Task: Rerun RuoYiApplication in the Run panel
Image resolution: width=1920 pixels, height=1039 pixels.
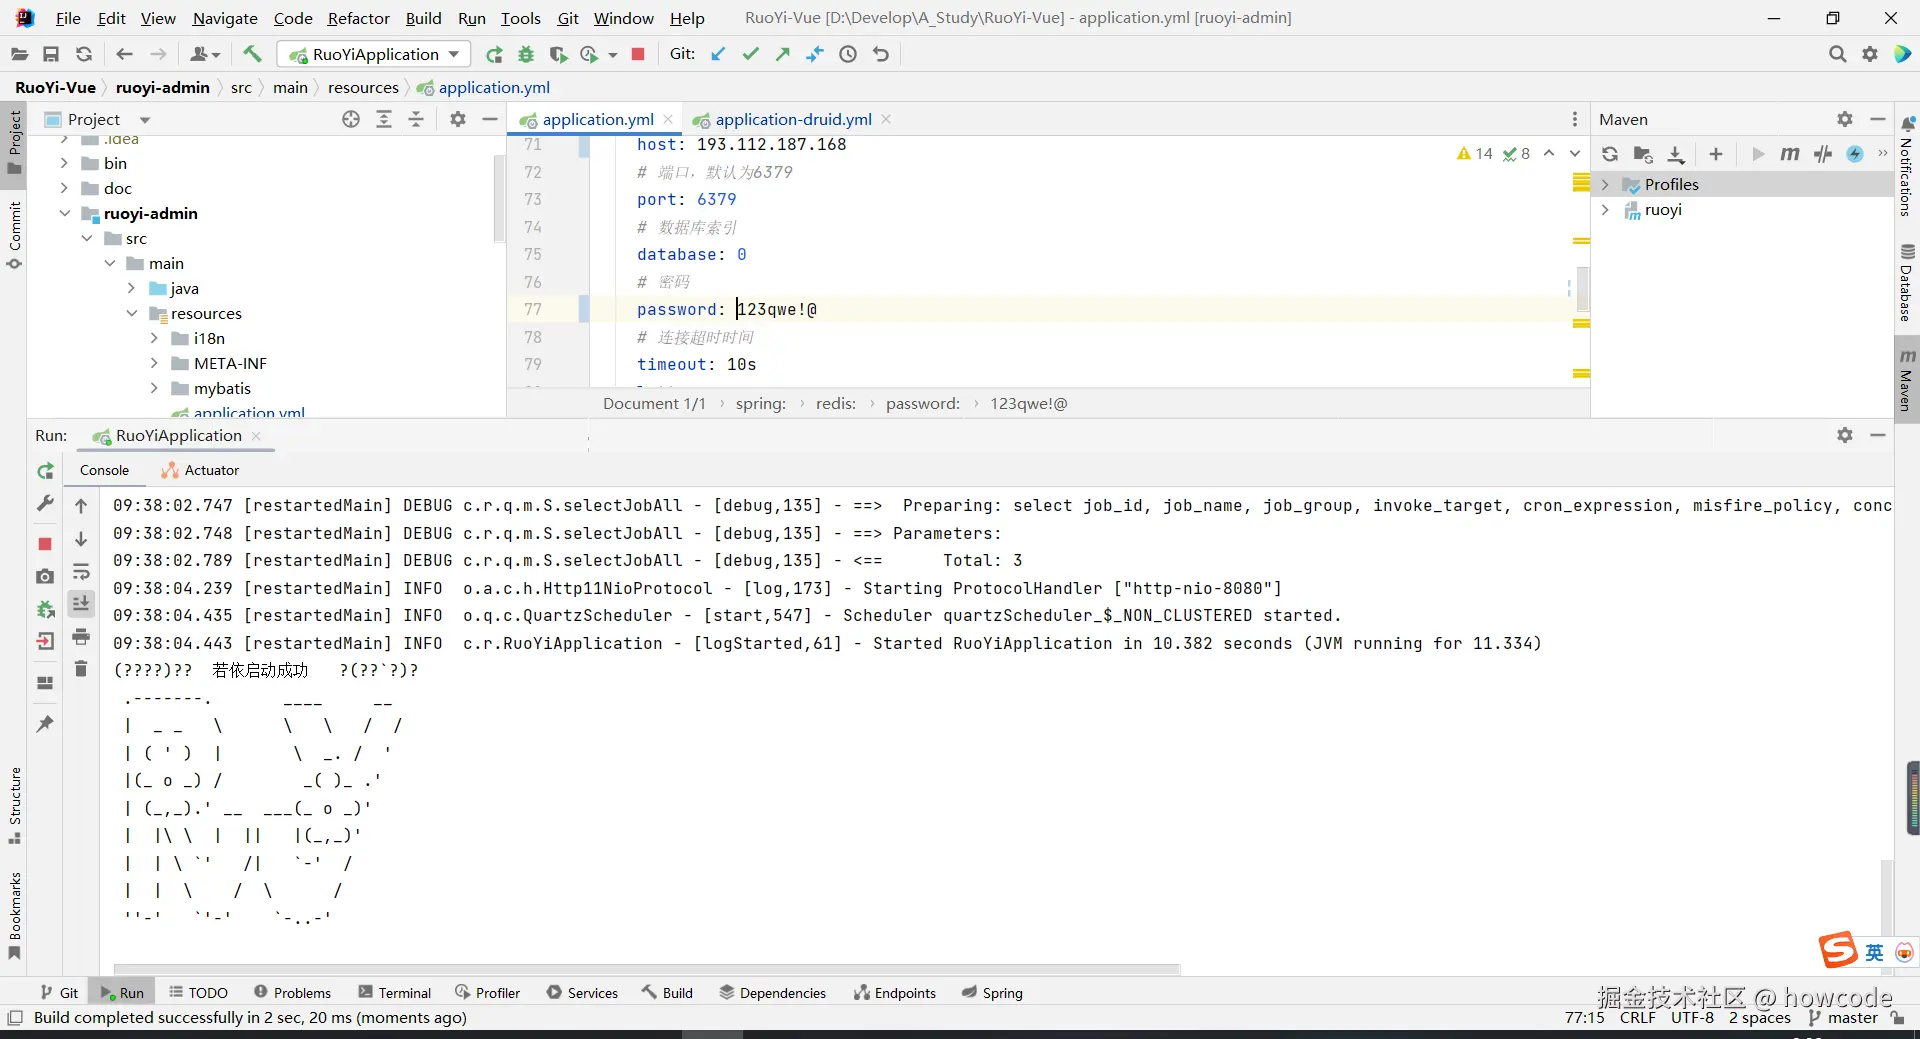Action: coord(45,471)
